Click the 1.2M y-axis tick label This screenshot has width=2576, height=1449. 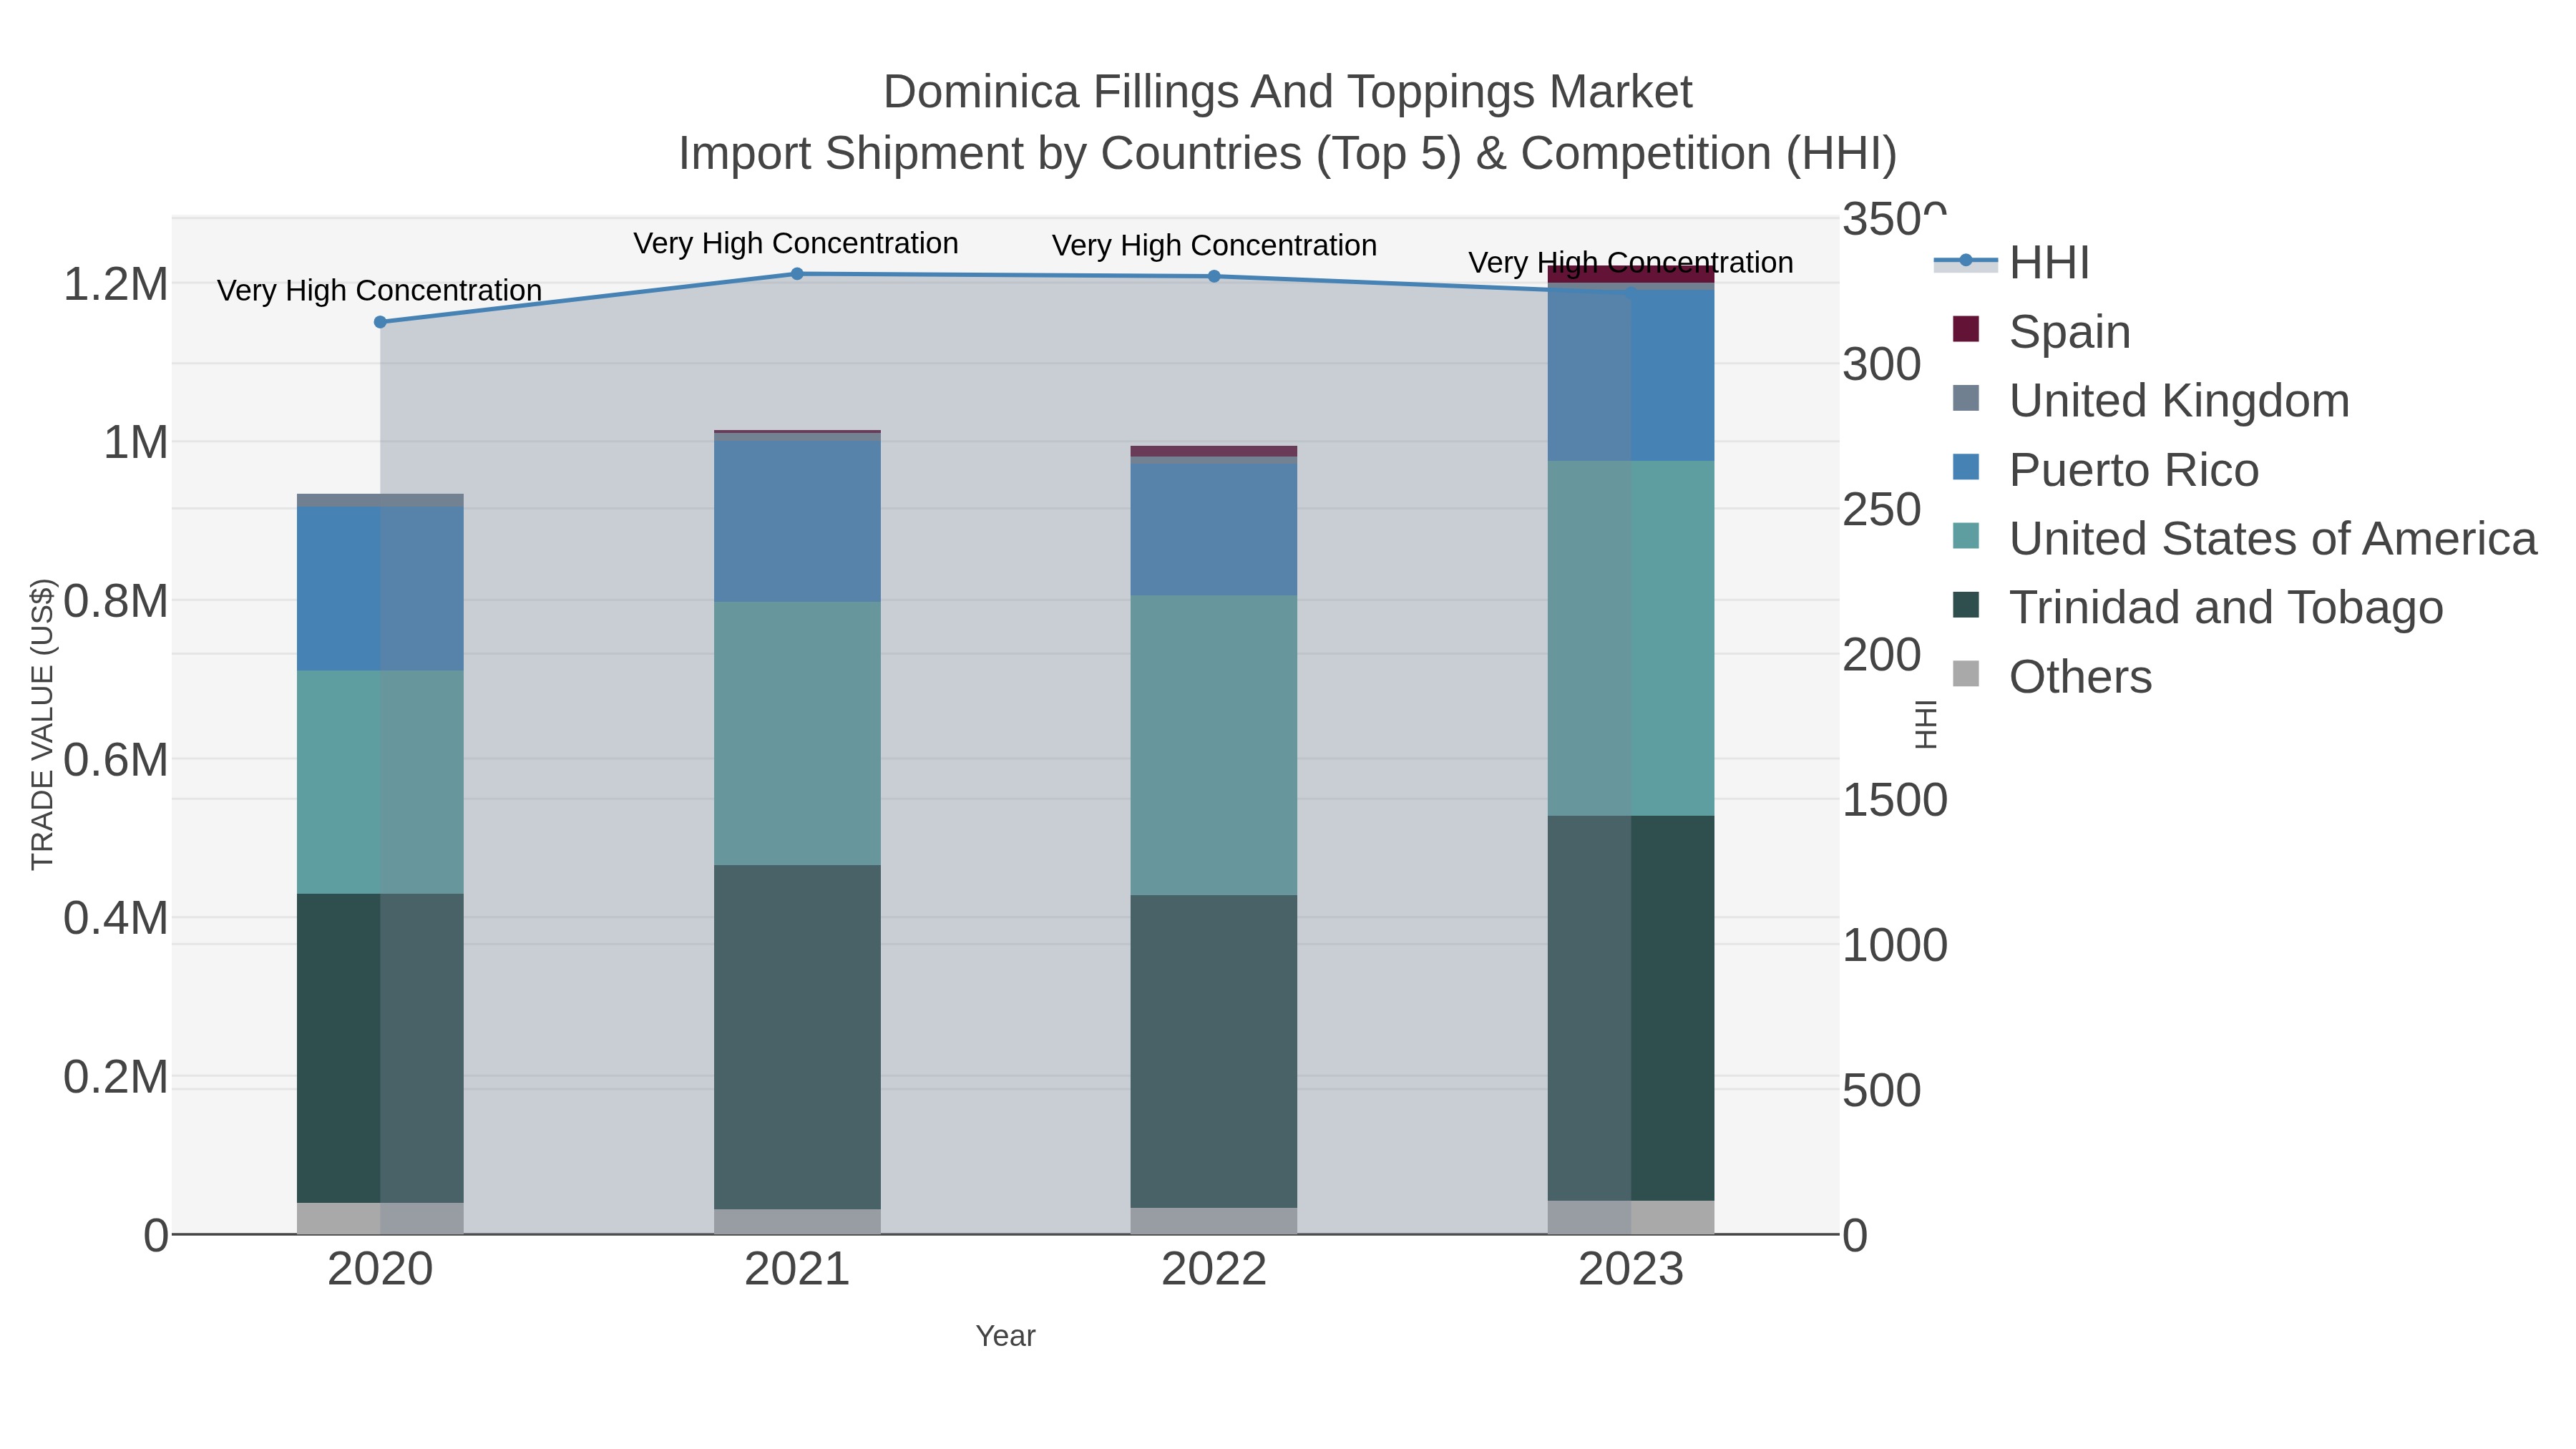pos(116,285)
